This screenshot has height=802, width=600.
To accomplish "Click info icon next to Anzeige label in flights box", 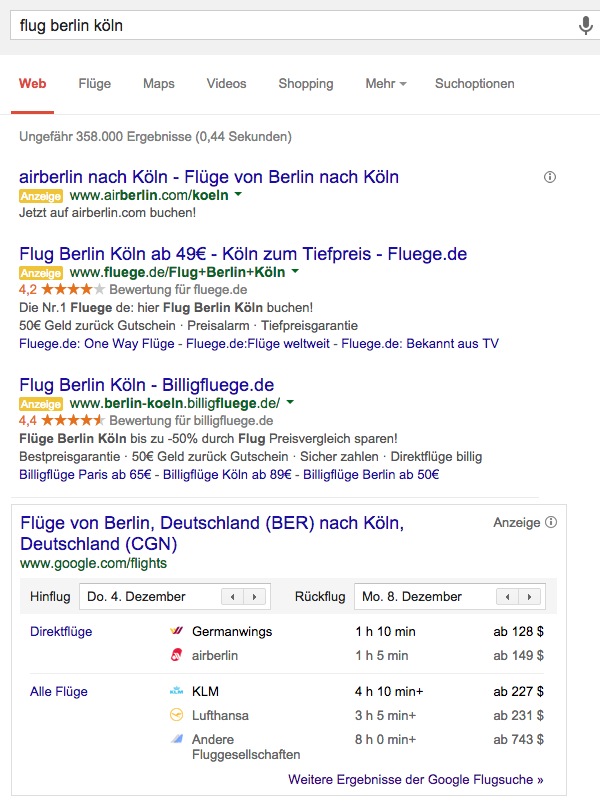I will click(x=551, y=522).
